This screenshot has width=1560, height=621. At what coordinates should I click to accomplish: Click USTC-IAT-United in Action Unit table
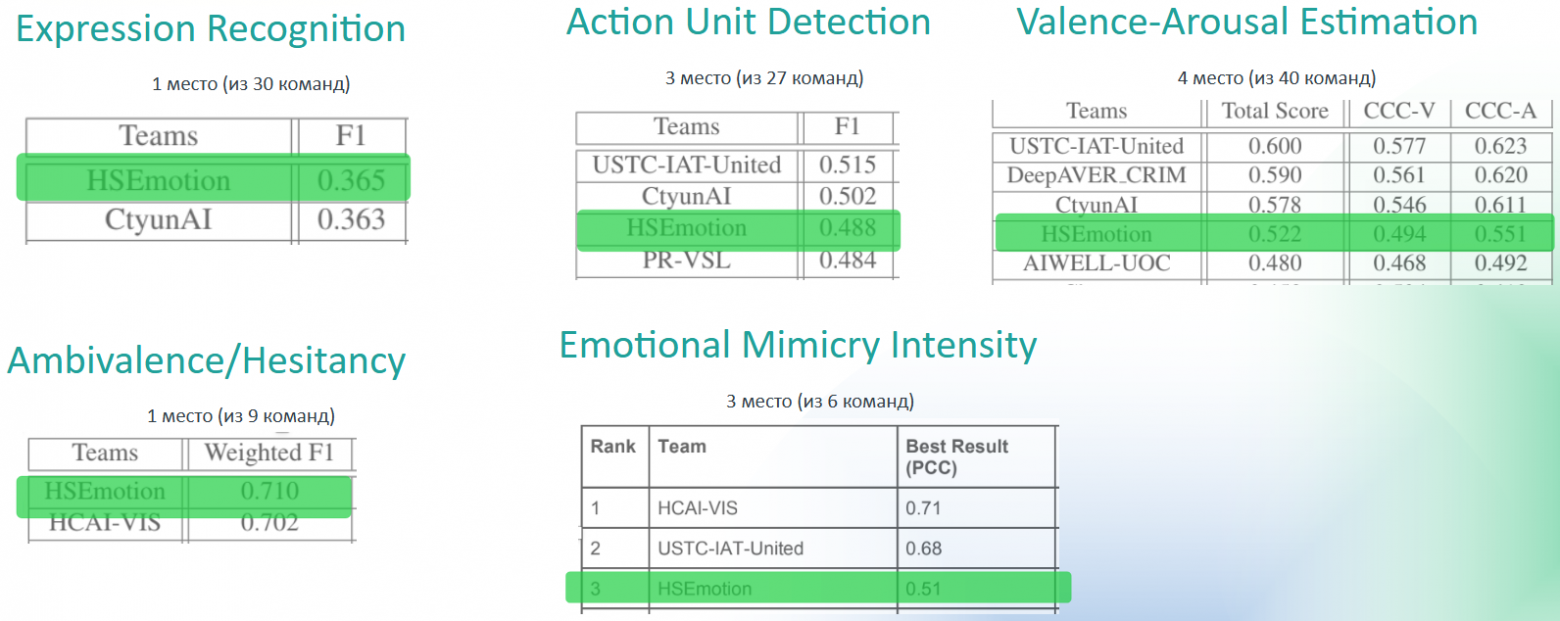(686, 164)
